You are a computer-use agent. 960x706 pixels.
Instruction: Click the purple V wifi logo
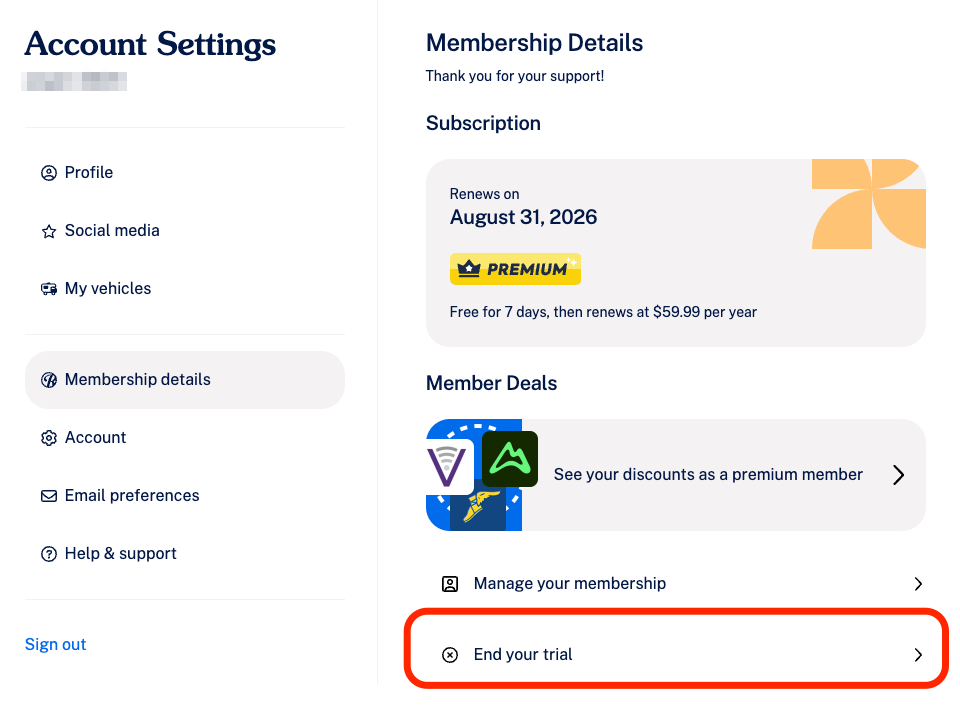(x=448, y=467)
